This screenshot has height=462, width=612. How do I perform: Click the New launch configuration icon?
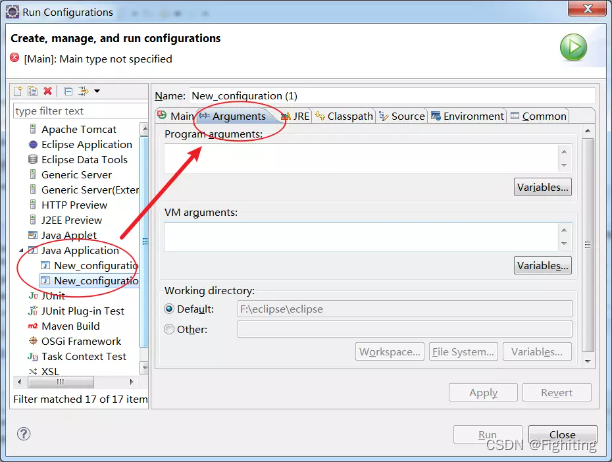point(18,91)
